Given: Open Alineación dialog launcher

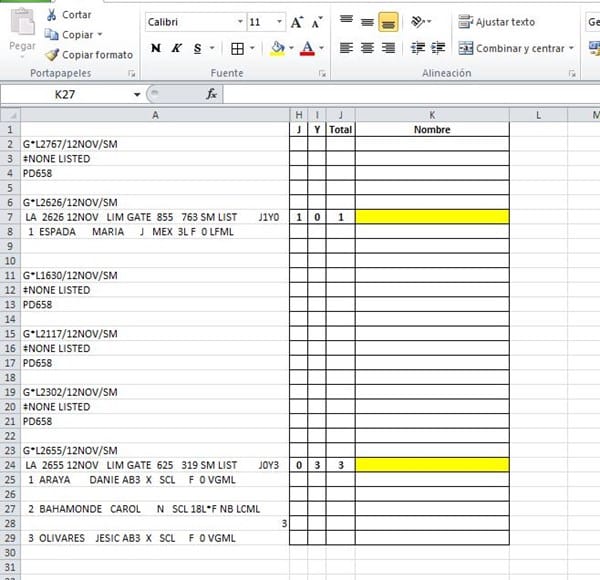Looking at the screenshot, I should 572,73.
